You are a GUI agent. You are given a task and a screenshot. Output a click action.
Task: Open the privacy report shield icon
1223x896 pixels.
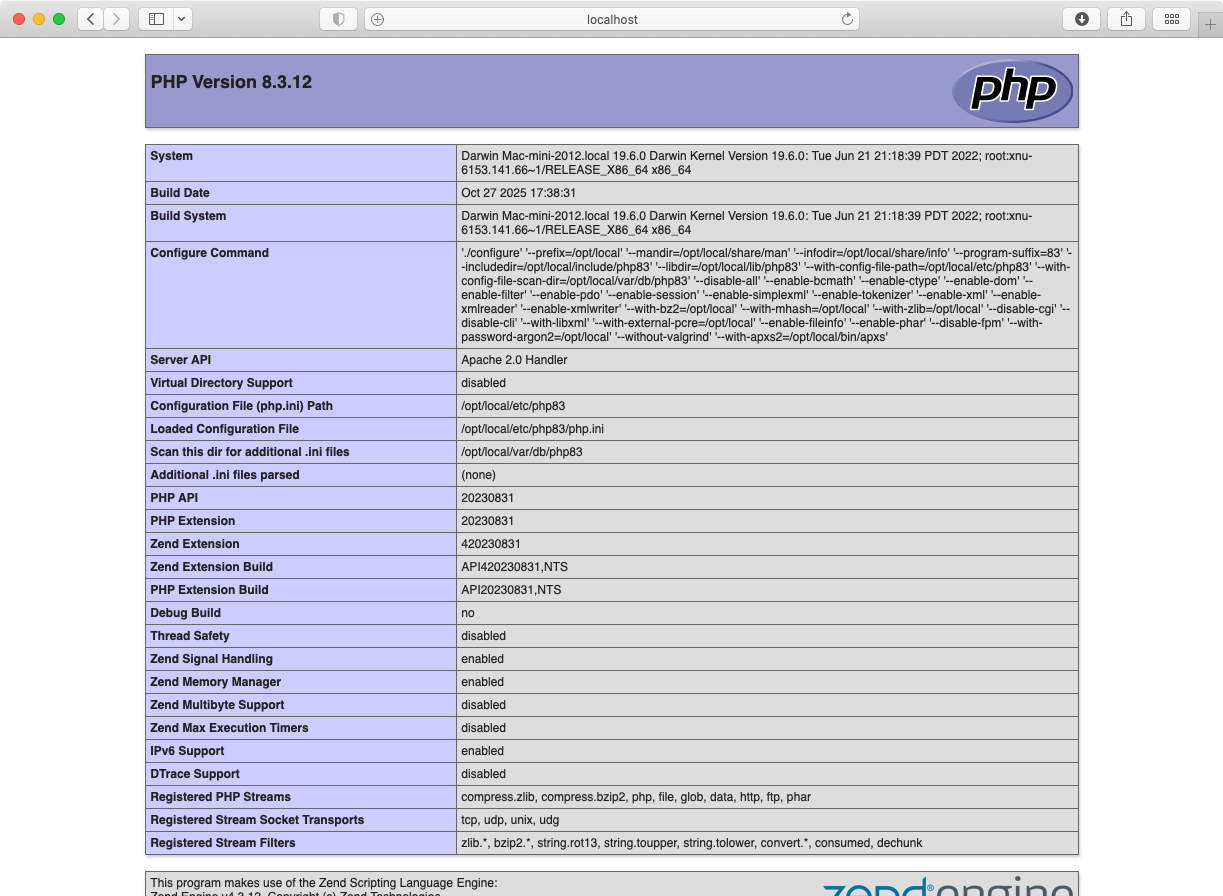pos(339,19)
